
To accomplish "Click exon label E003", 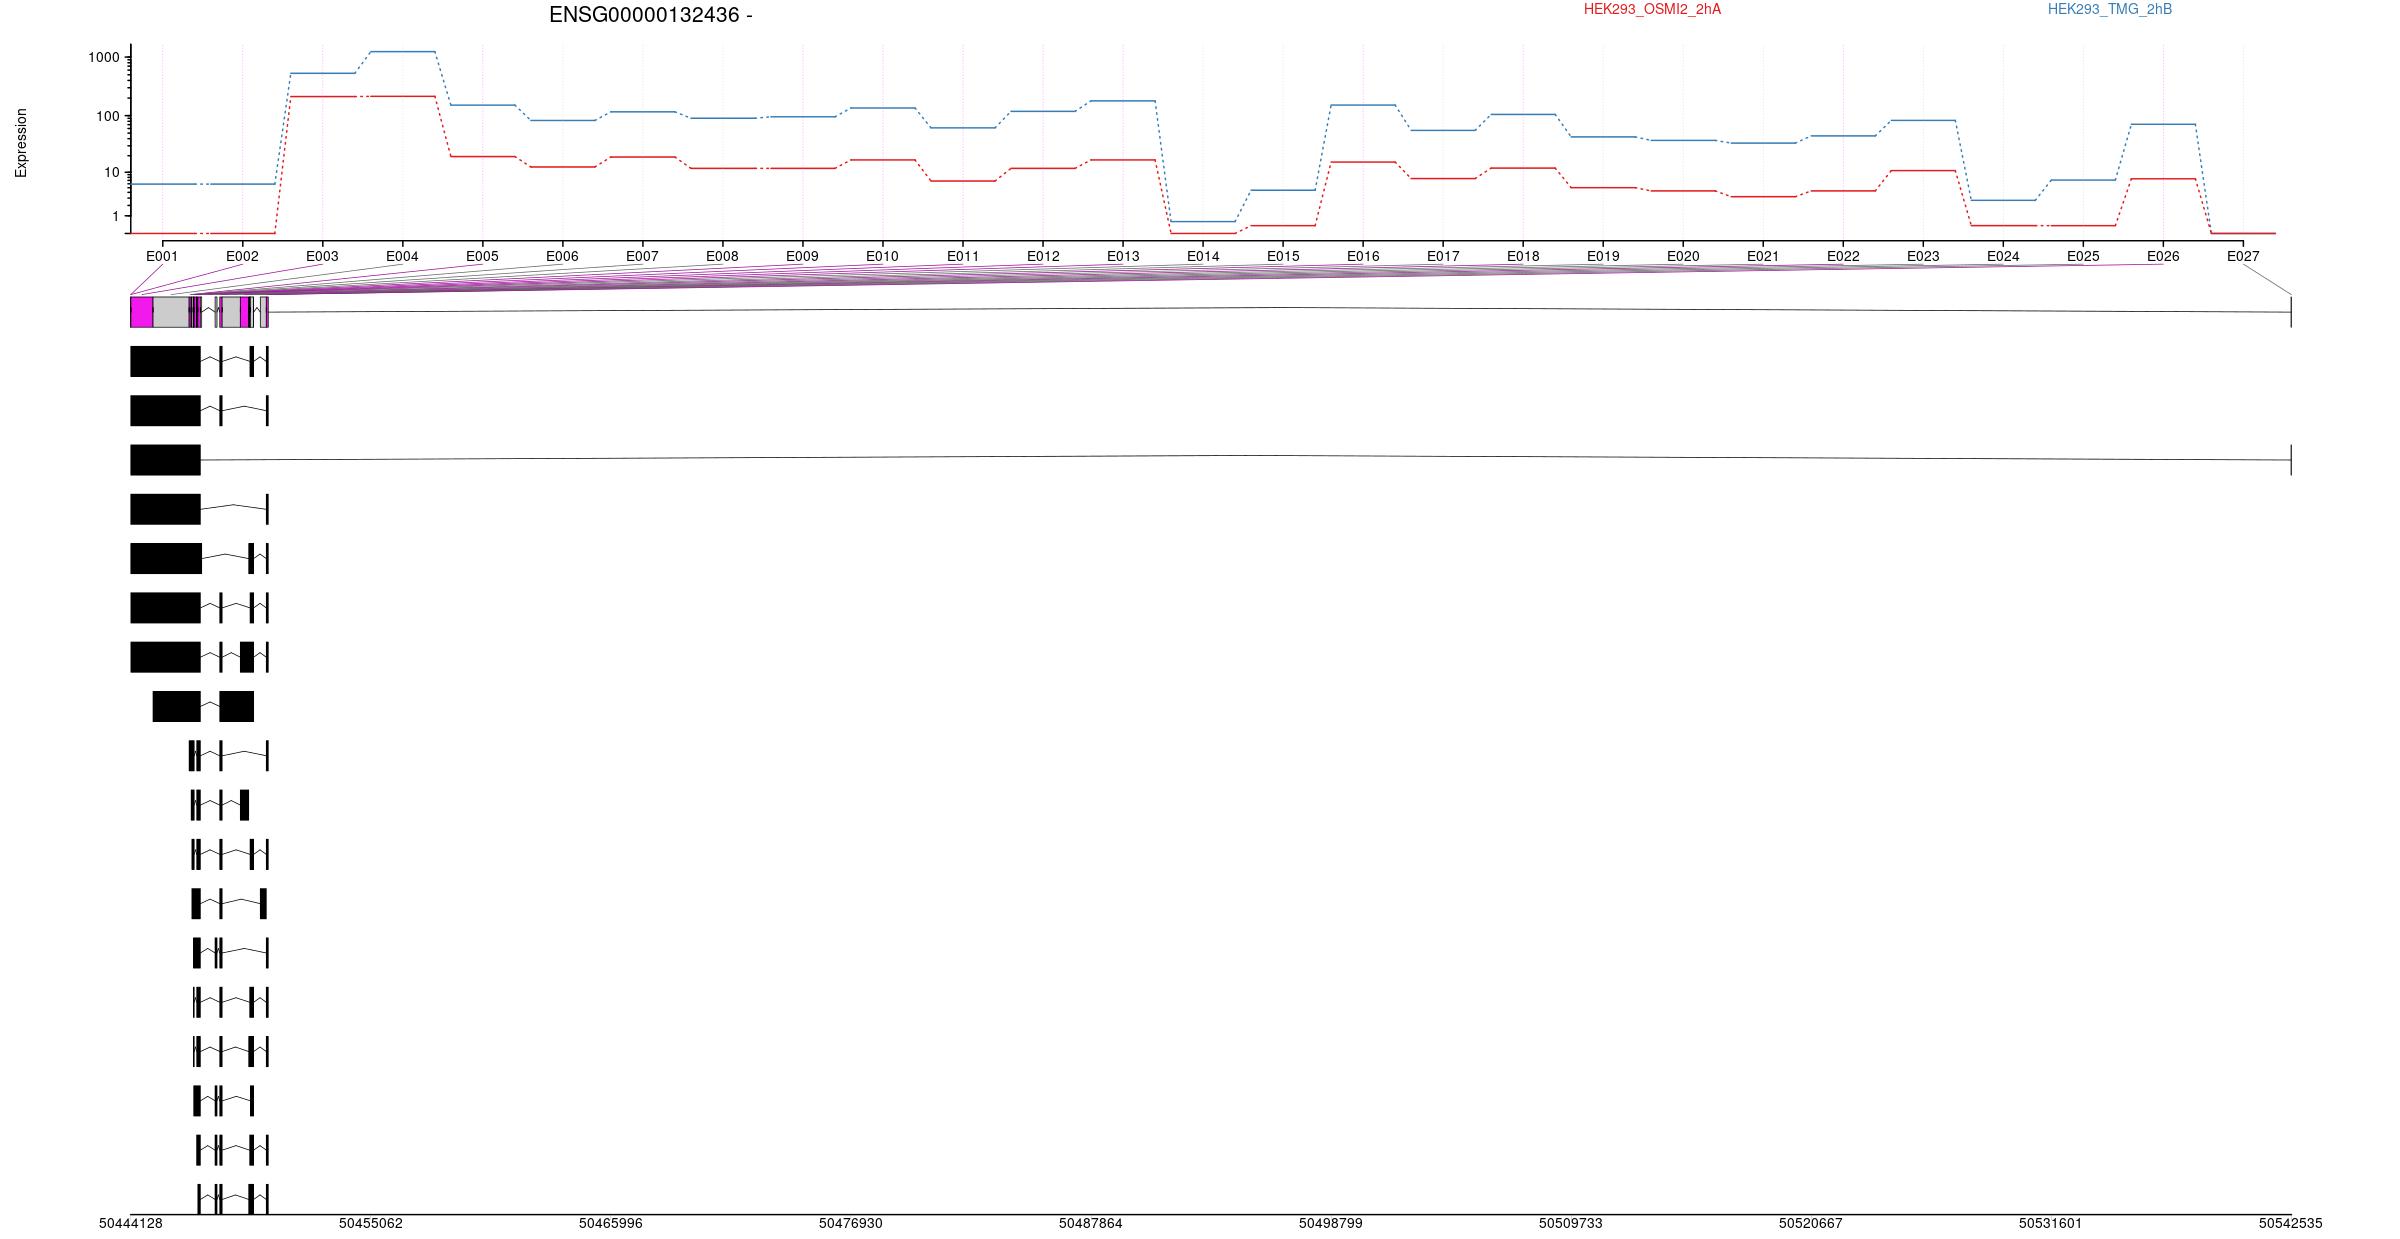I will pos(322,256).
